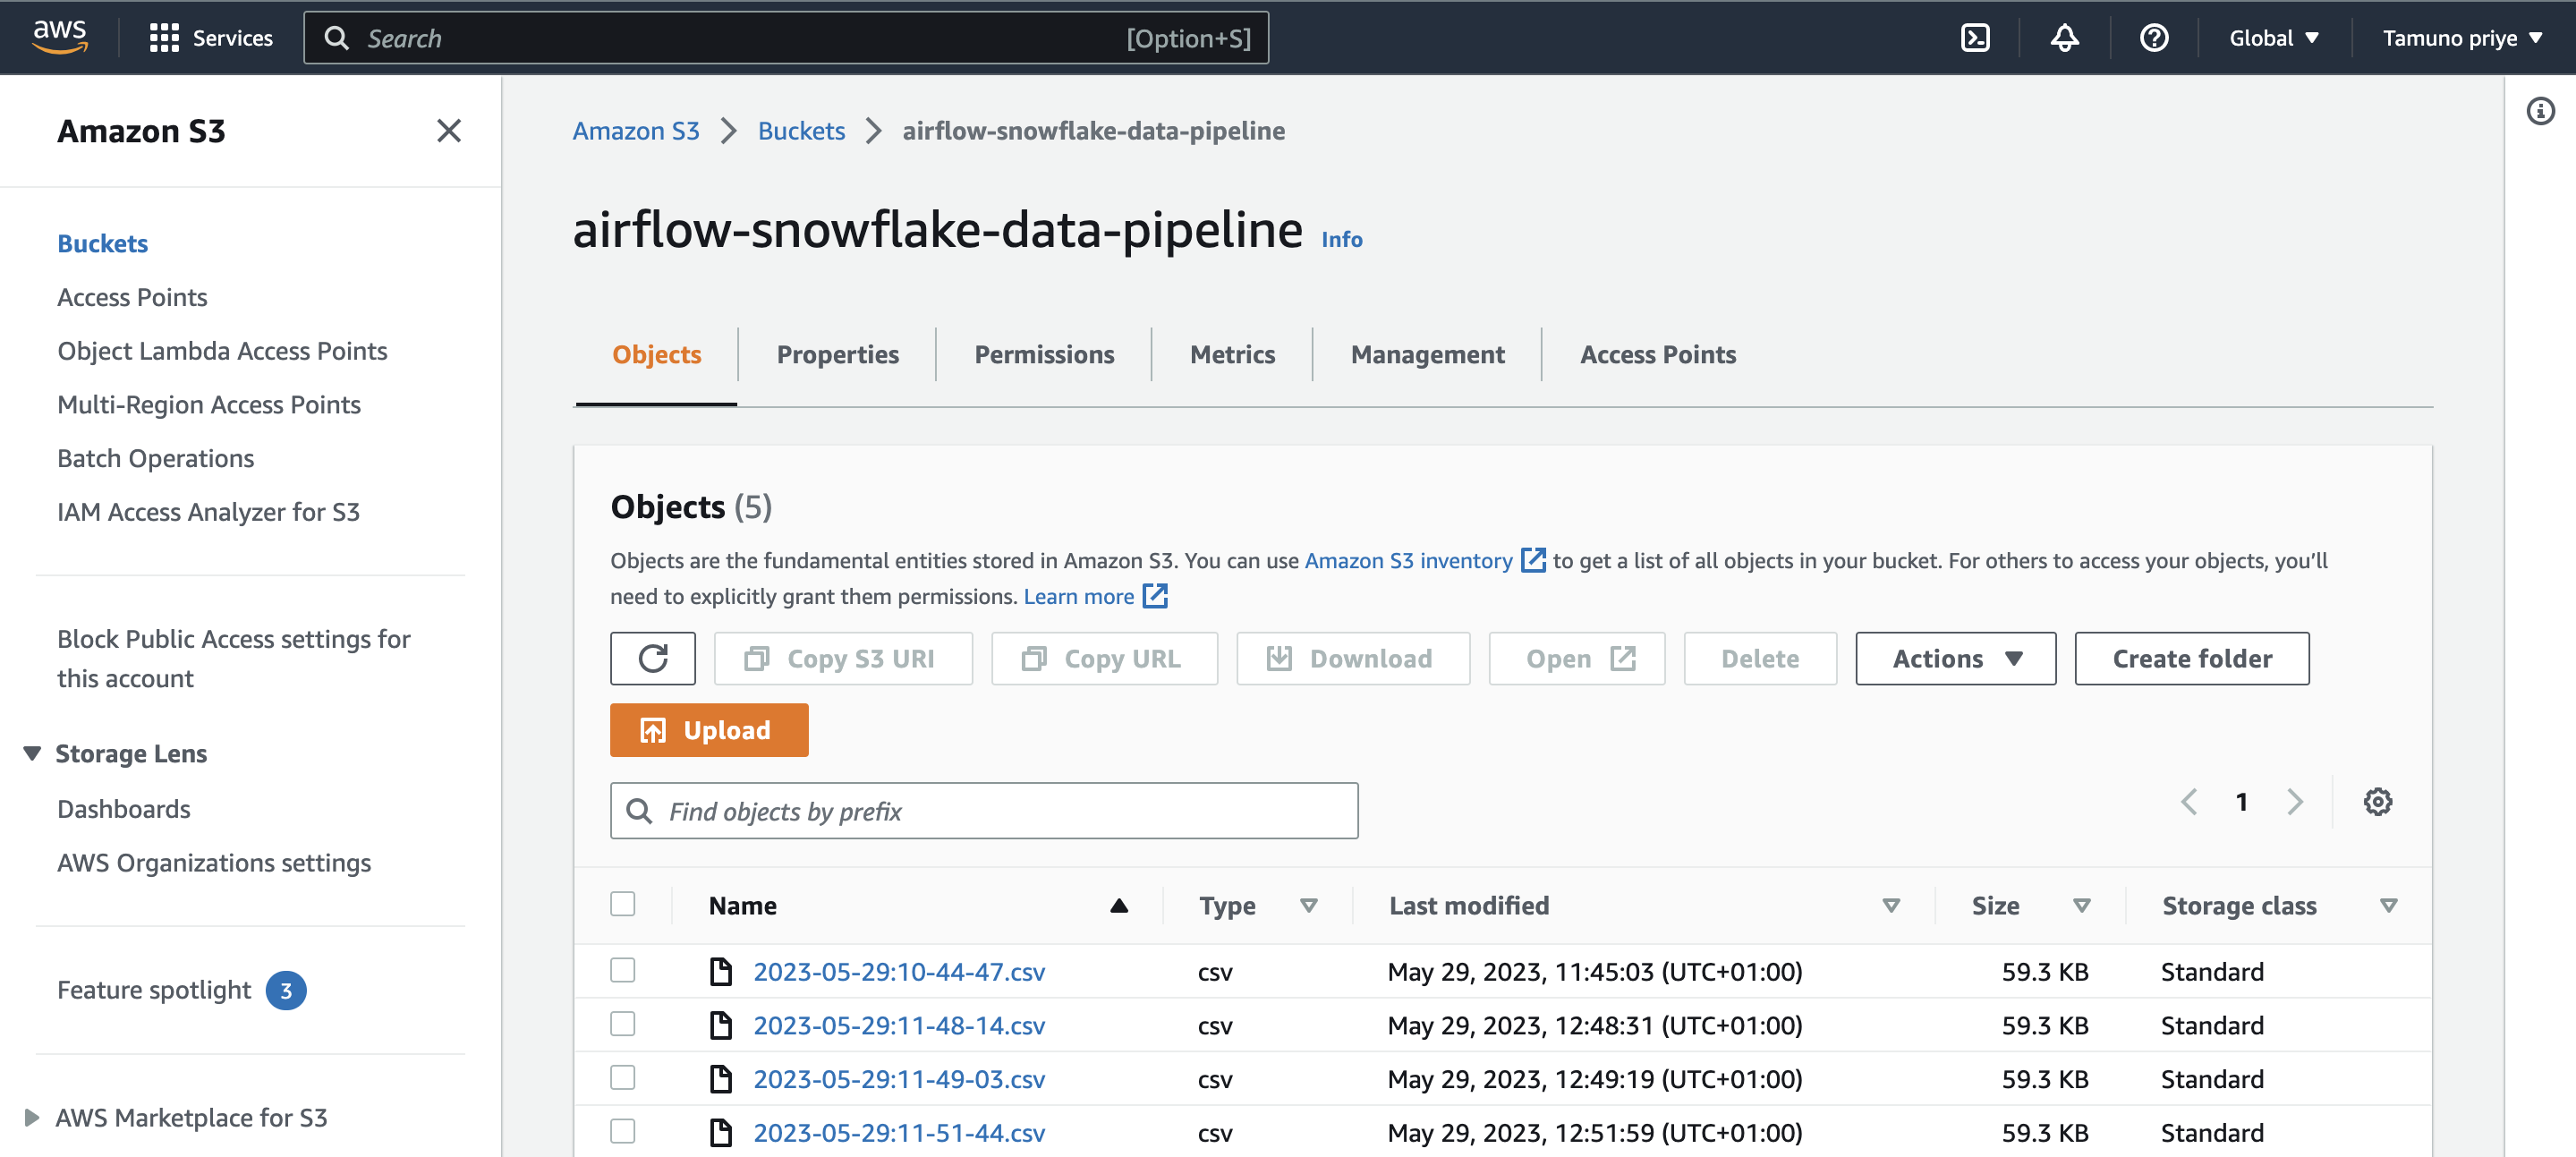This screenshot has height=1157, width=2576.
Task: Switch to the Management tab
Action: coord(1426,354)
